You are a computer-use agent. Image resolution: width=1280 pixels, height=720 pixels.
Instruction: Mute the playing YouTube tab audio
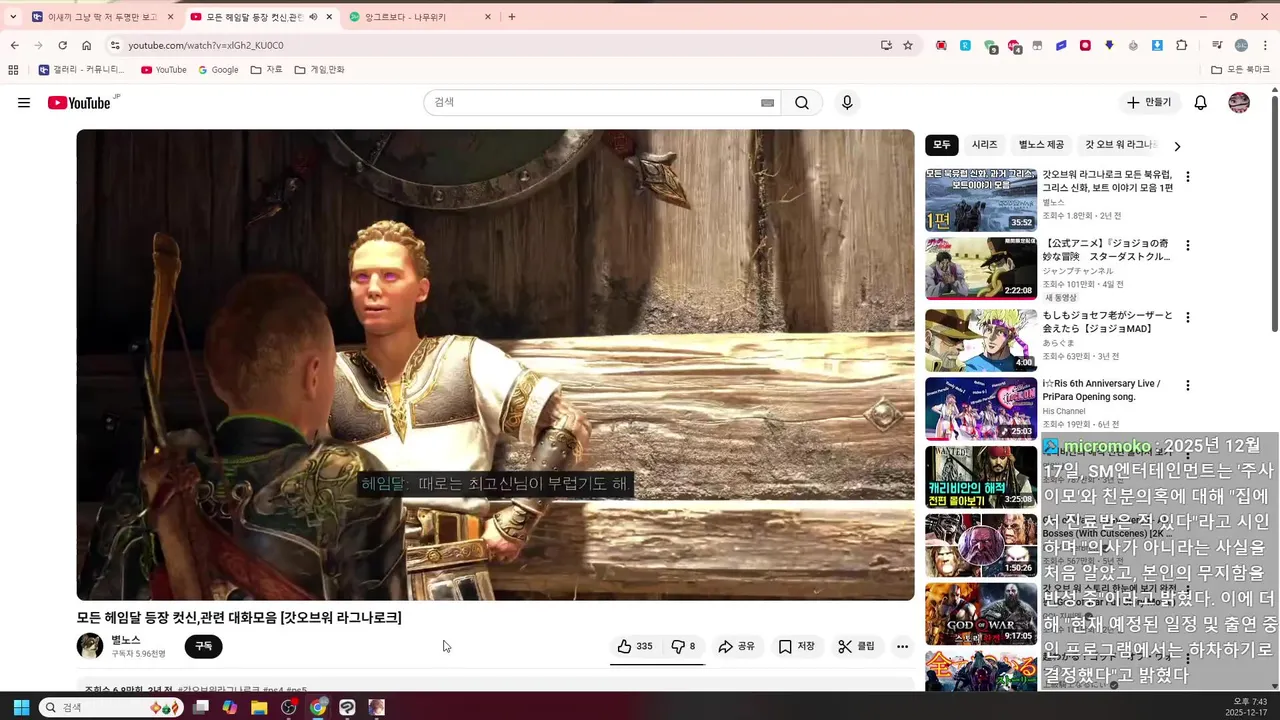(x=314, y=17)
